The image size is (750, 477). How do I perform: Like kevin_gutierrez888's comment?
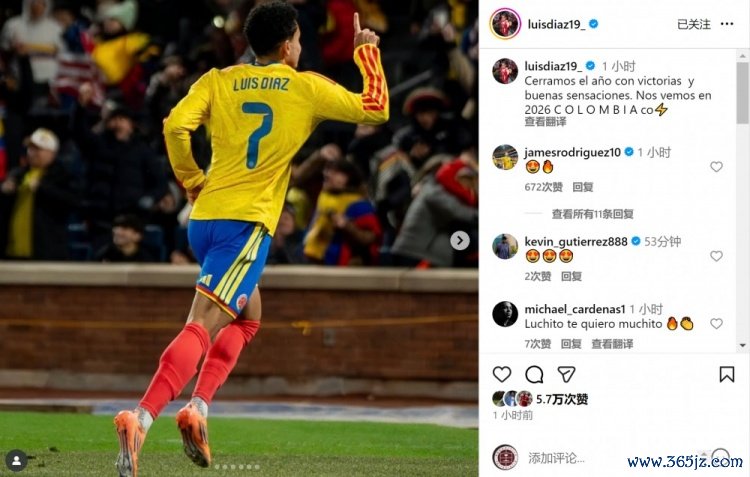[716, 256]
